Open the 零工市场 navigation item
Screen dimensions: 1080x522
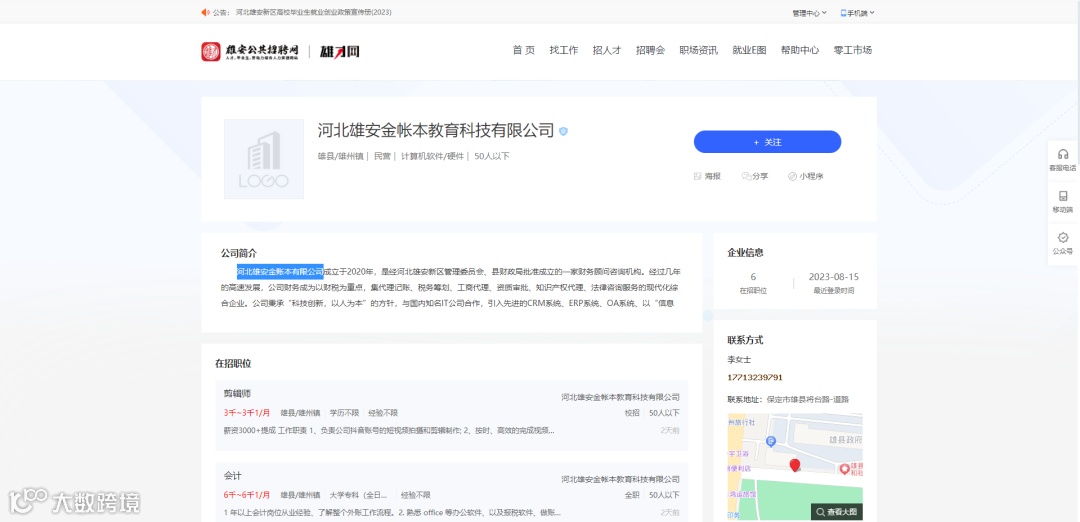853,50
